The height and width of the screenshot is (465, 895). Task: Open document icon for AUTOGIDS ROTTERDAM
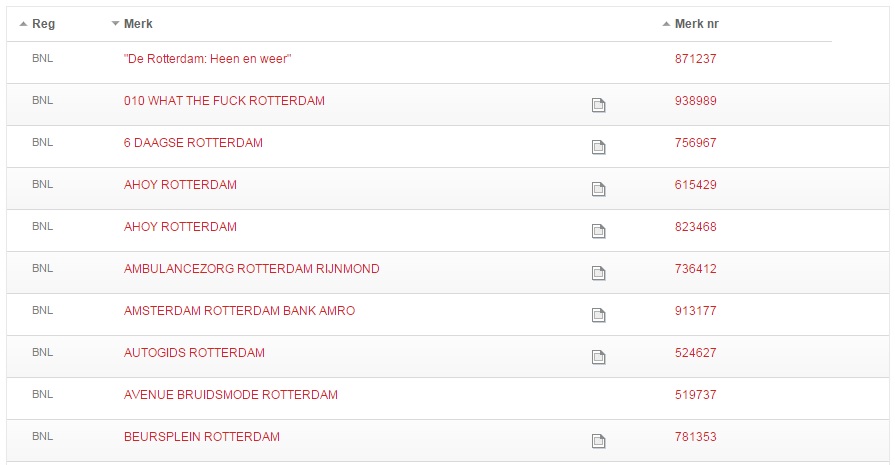pyautogui.click(x=598, y=357)
